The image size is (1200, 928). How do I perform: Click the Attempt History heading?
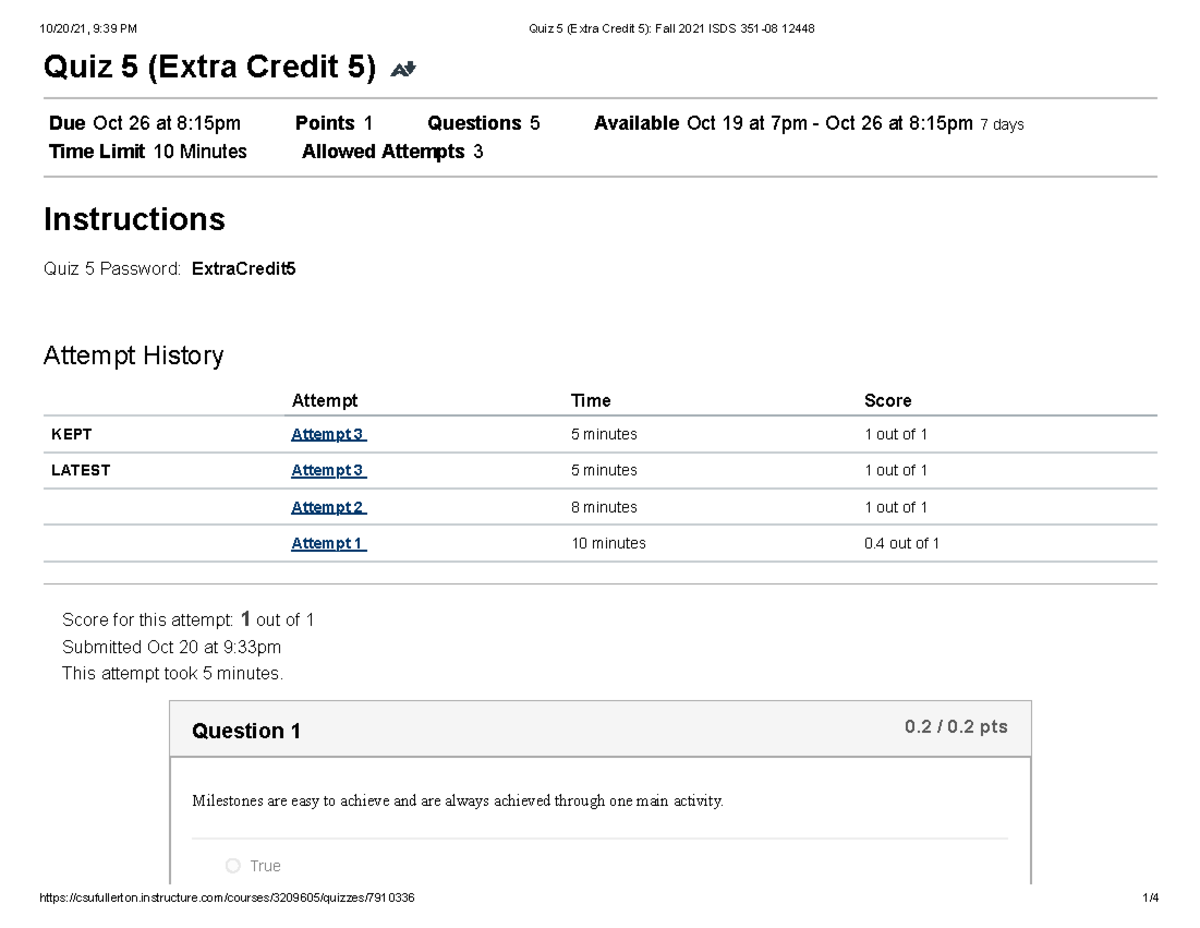[133, 355]
